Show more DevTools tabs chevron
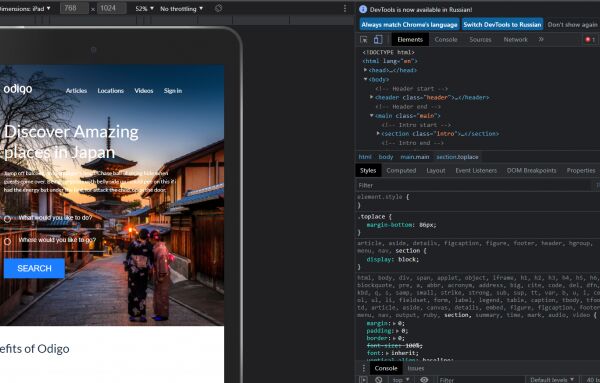 click(x=541, y=39)
